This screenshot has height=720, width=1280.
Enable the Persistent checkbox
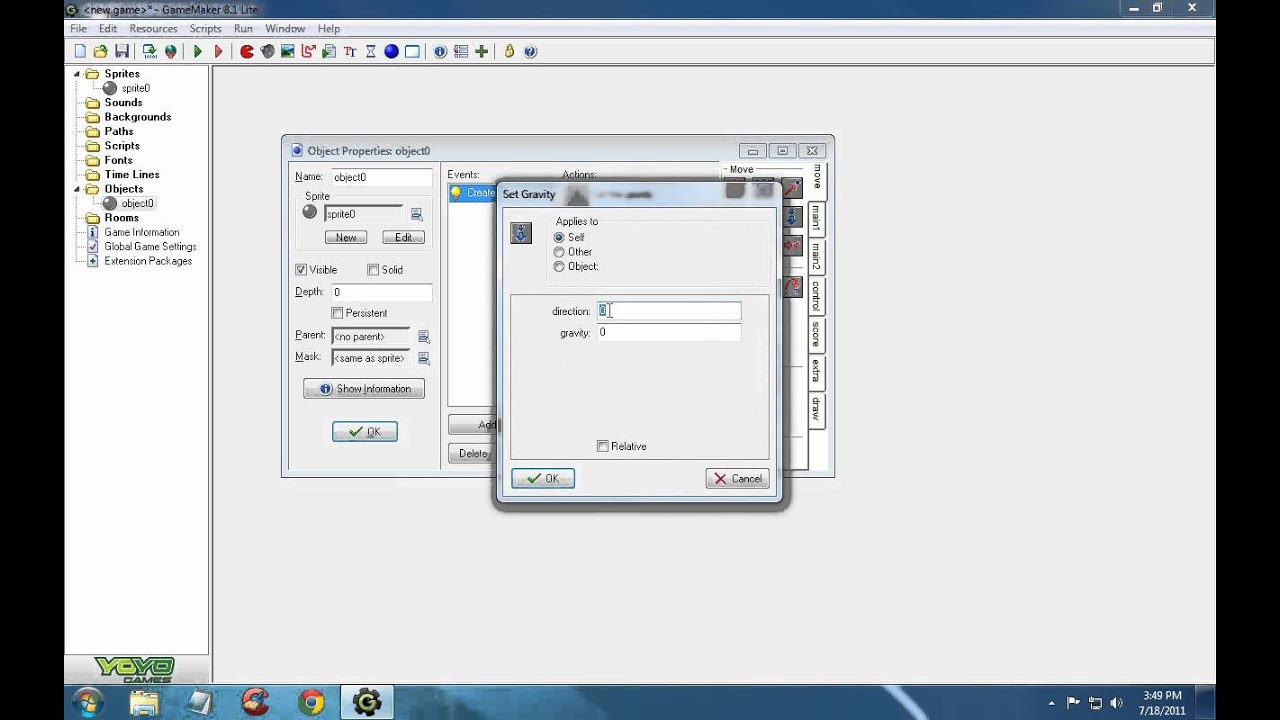(337, 313)
